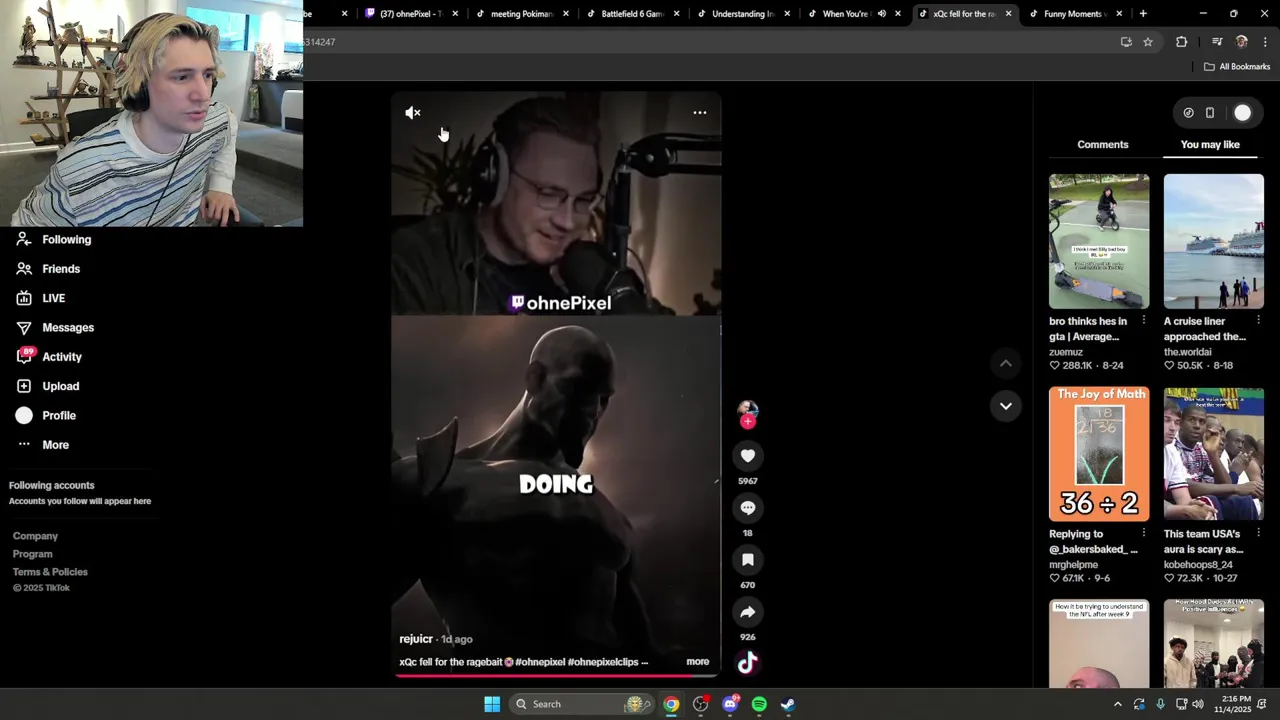Image resolution: width=1280 pixels, height=720 pixels.
Task: Open Steam from the taskbar
Action: point(788,704)
